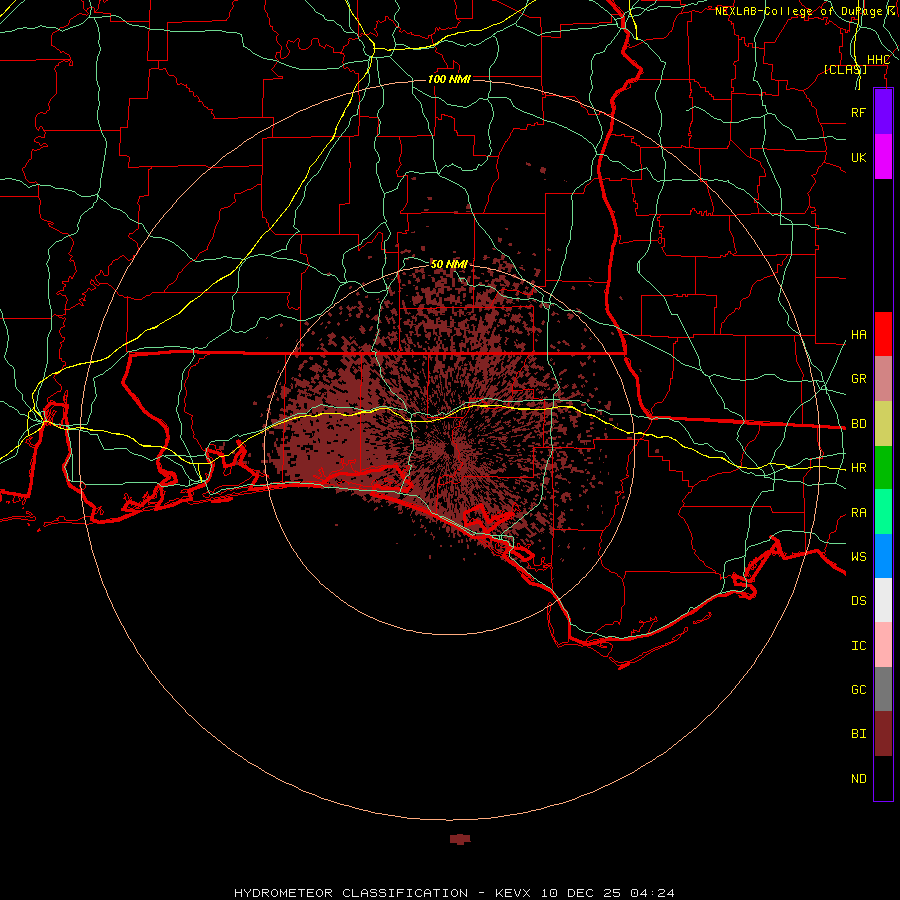Screen dimensions: 900x900
Task: Click the WS blue legend swatch
Action: pyautogui.click(x=883, y=556)
